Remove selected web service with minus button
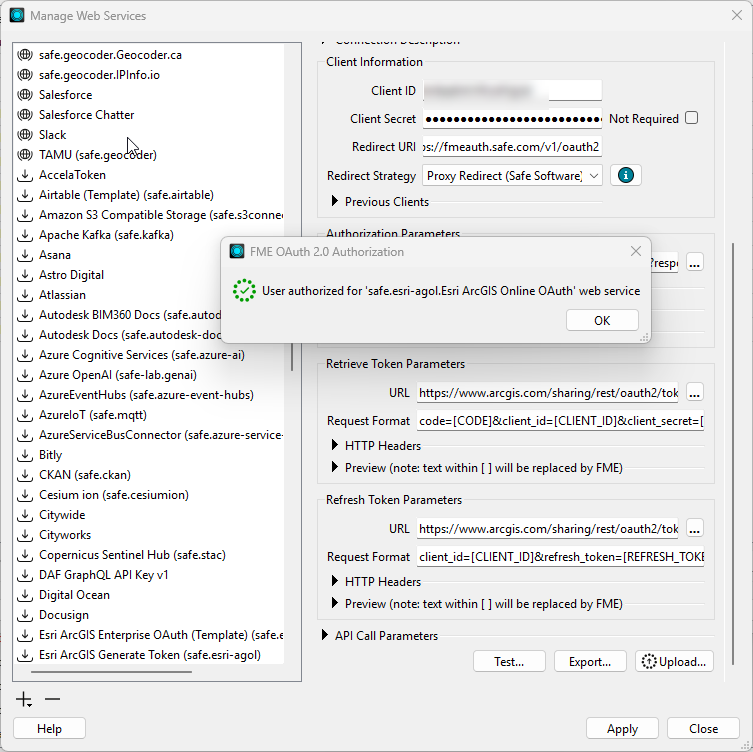 (52, 699)
